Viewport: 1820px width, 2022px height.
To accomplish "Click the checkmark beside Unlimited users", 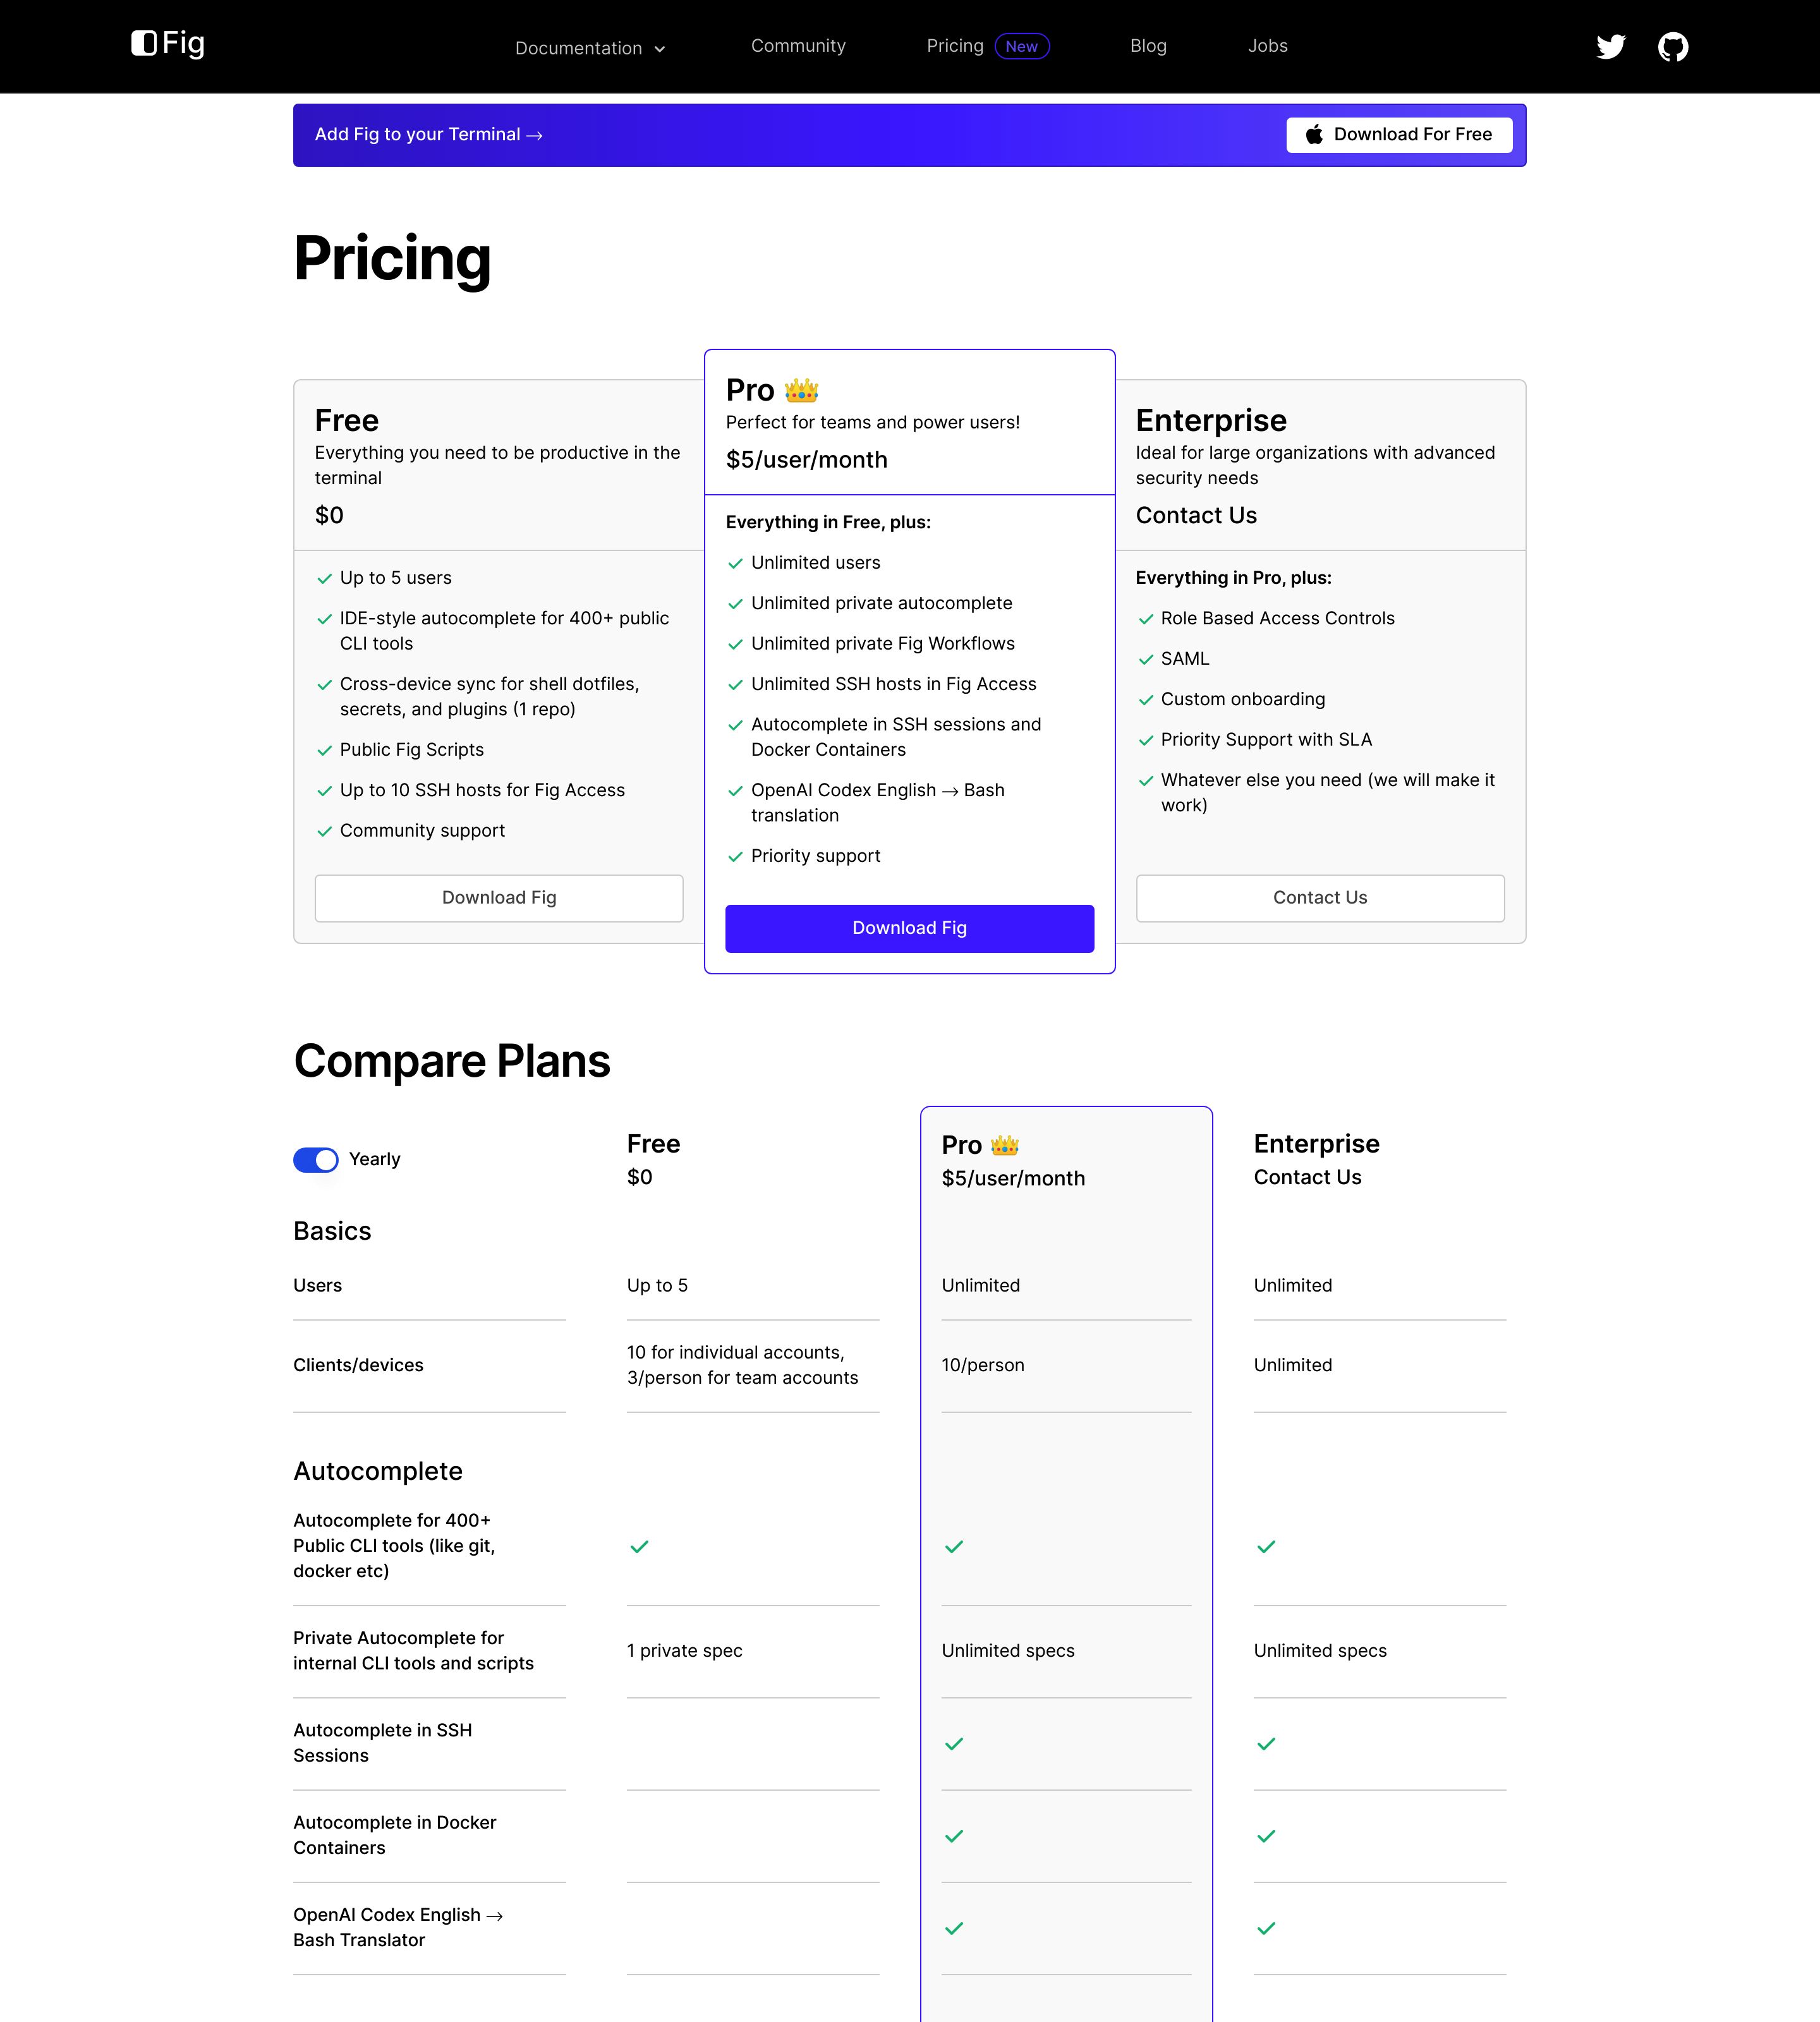I will click(x=735, y=564).
